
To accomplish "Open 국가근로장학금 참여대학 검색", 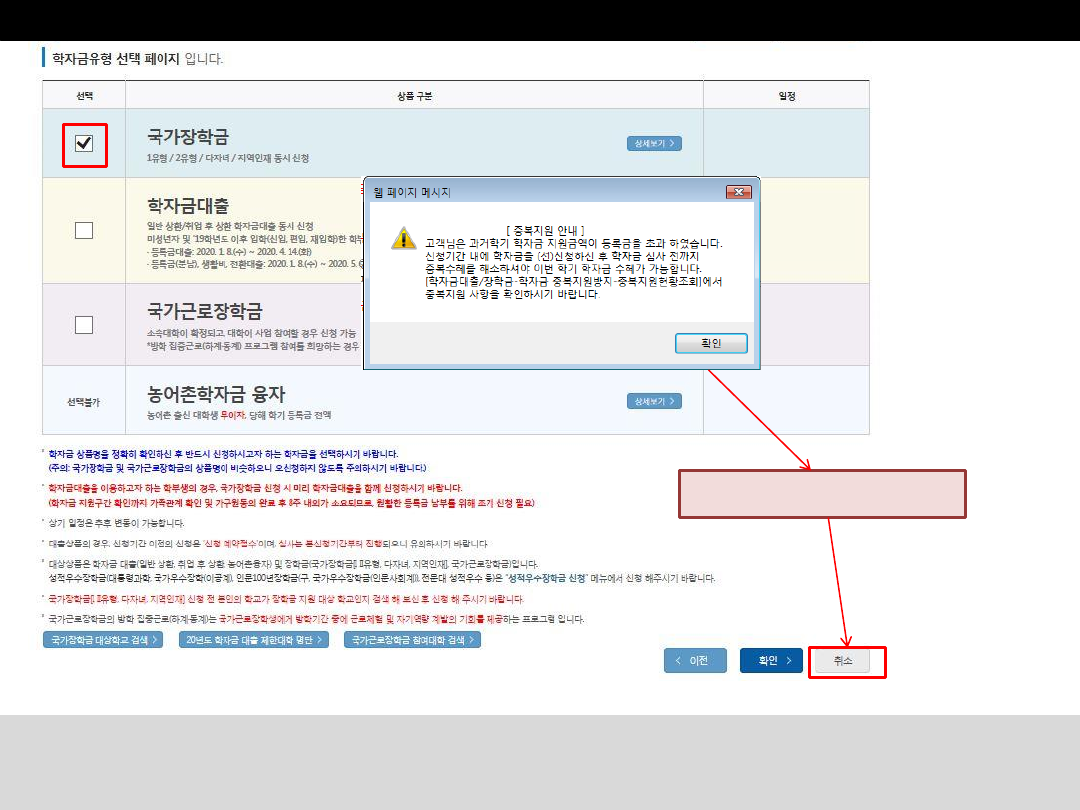I will pyautogui.click(x=412, y=640).
